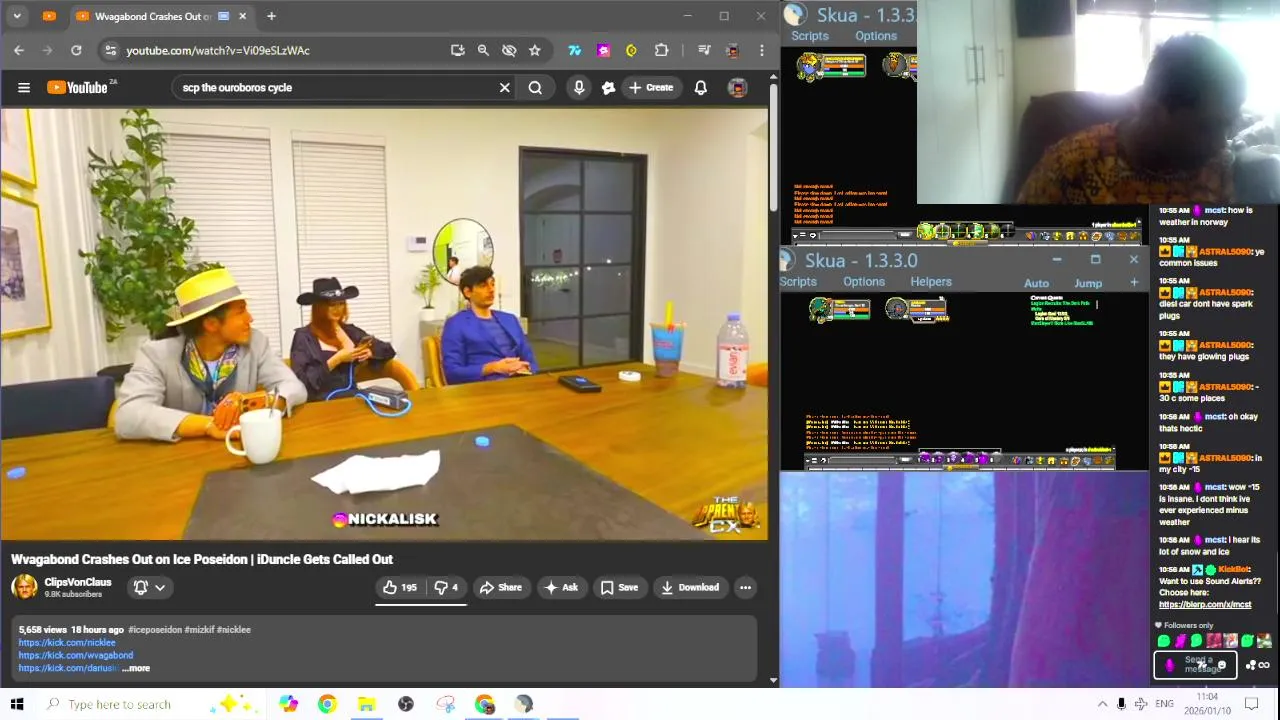Click the Ask button under the video
Screen dimensions: 1280x720
(x=560, y=588)
